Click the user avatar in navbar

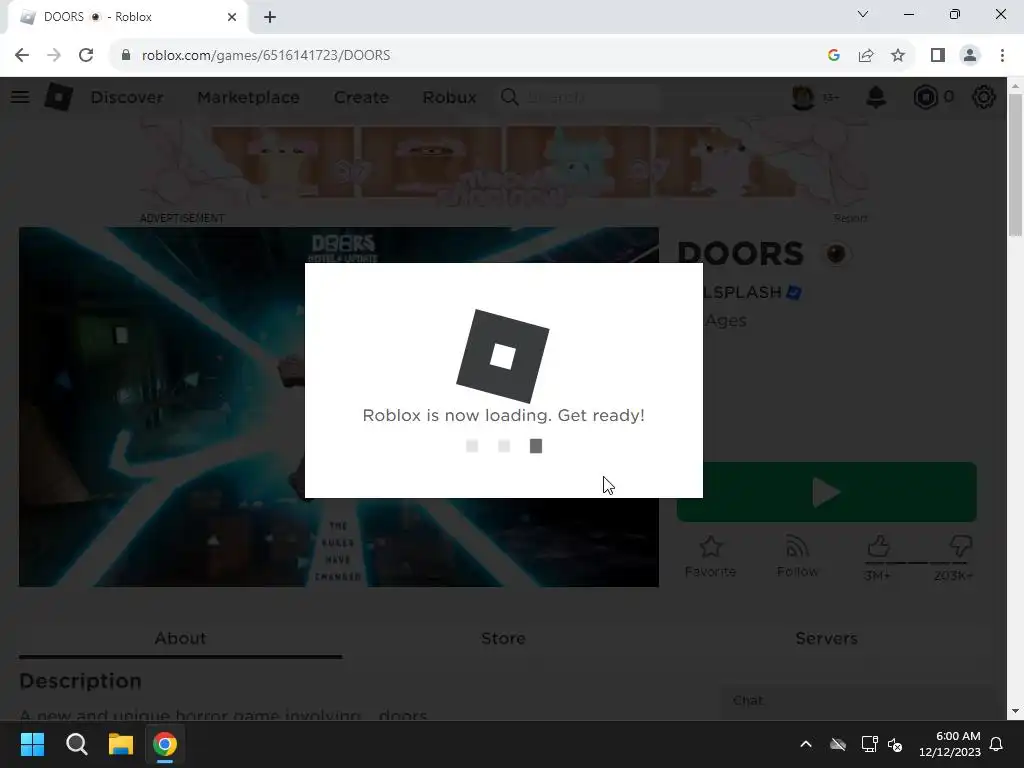[803, 97]
